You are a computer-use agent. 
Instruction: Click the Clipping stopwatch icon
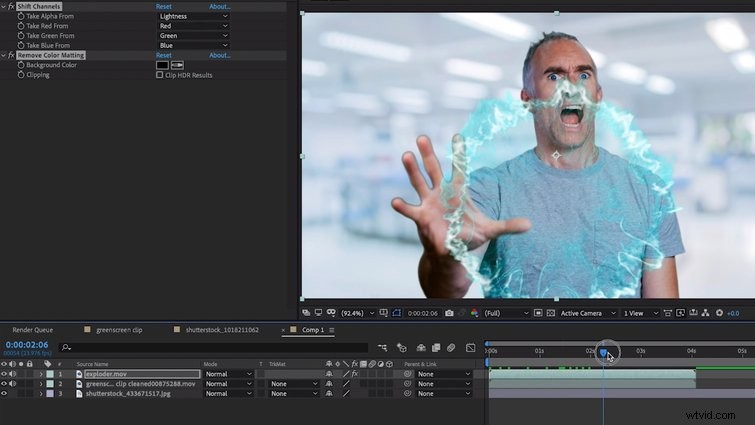(21, 75)
